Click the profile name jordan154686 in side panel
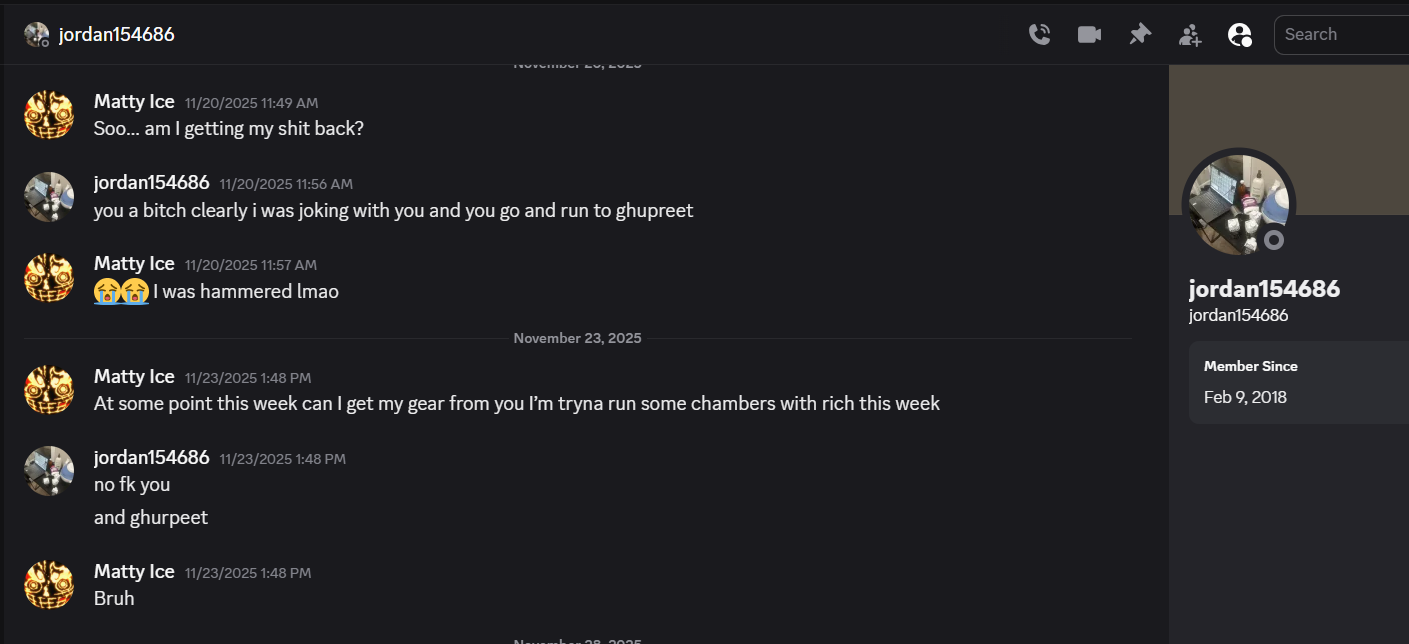1409x644 pixels. (1264, 290)
